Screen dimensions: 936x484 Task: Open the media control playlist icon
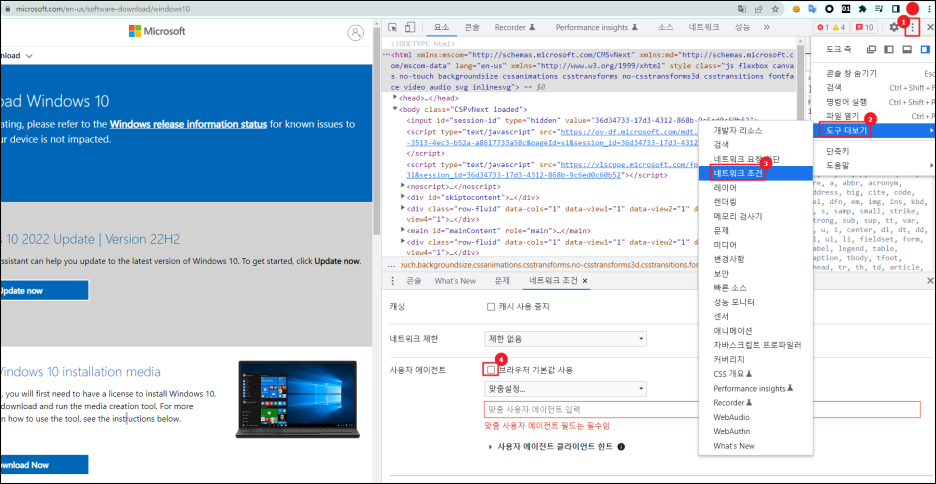click(x=879, y=9)
